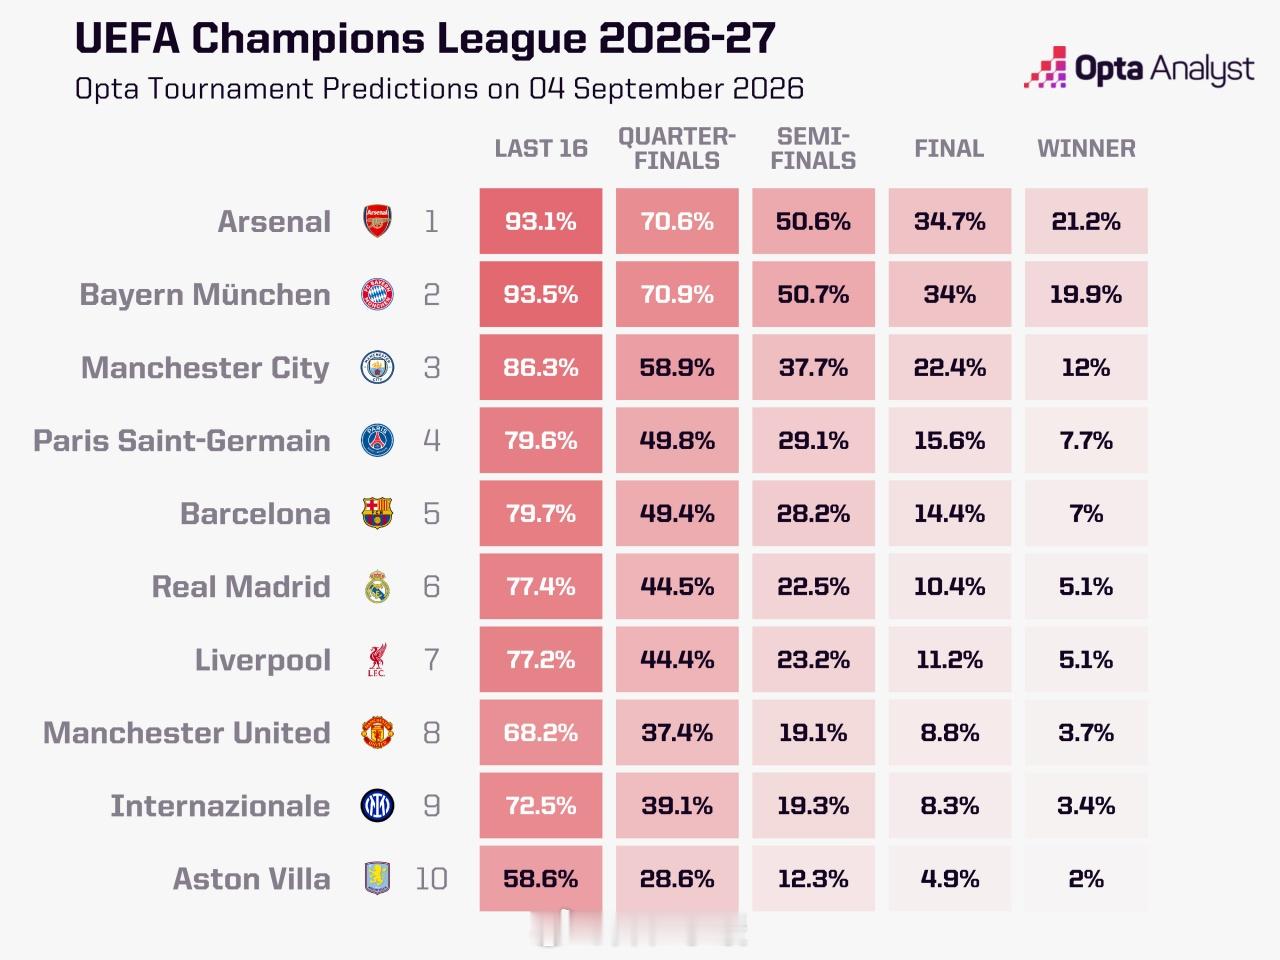The image size is (1280, 960).
Task: Click the WINNER column header
Action: [x=1086, y=148]
